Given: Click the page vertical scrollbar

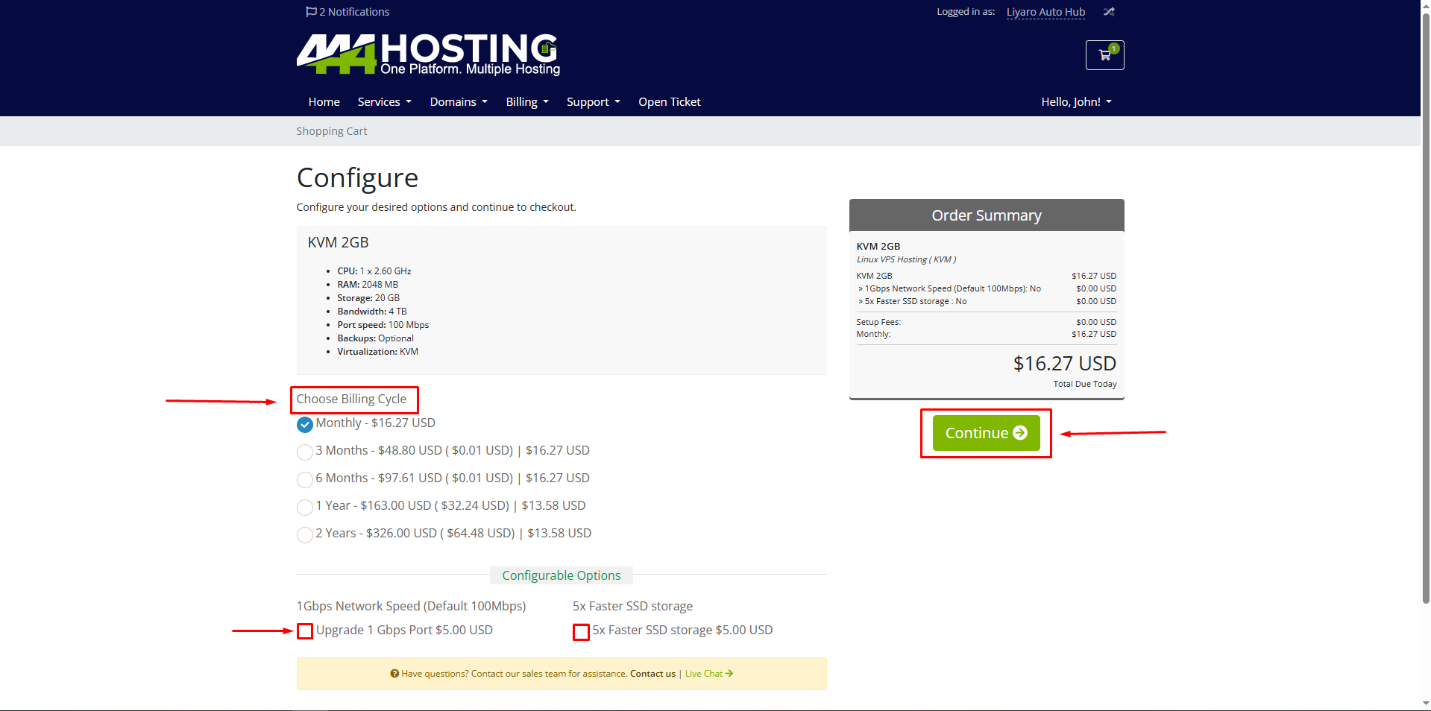Looking at the screenshot, I should coord(1424,300).
